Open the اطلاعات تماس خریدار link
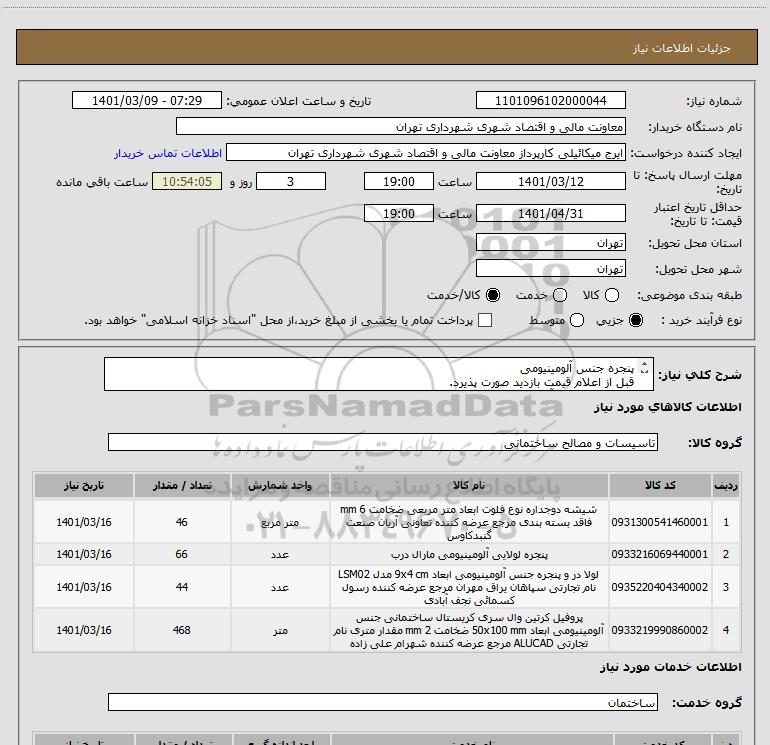 click(168, 153)
